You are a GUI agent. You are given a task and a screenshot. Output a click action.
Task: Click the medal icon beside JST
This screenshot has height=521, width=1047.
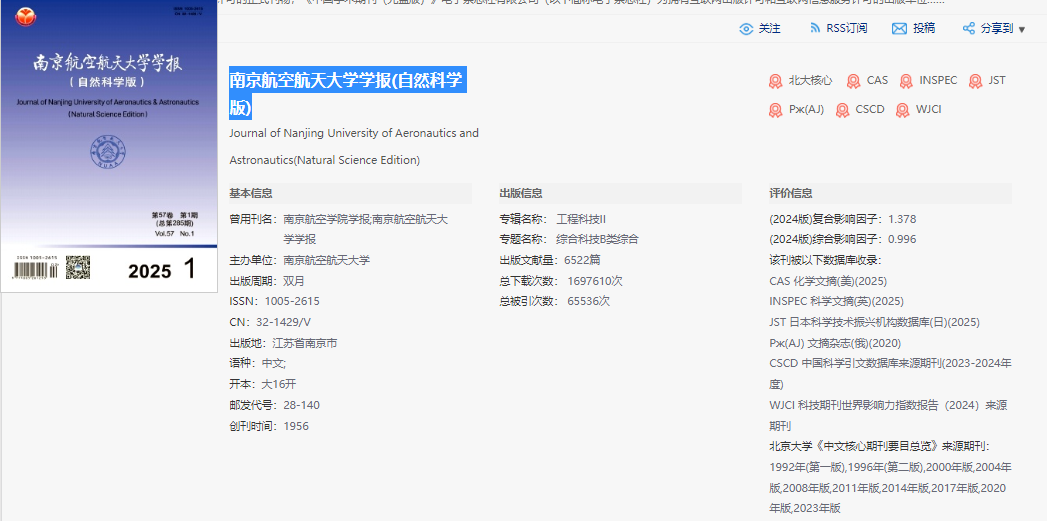[x=976, y=81]
